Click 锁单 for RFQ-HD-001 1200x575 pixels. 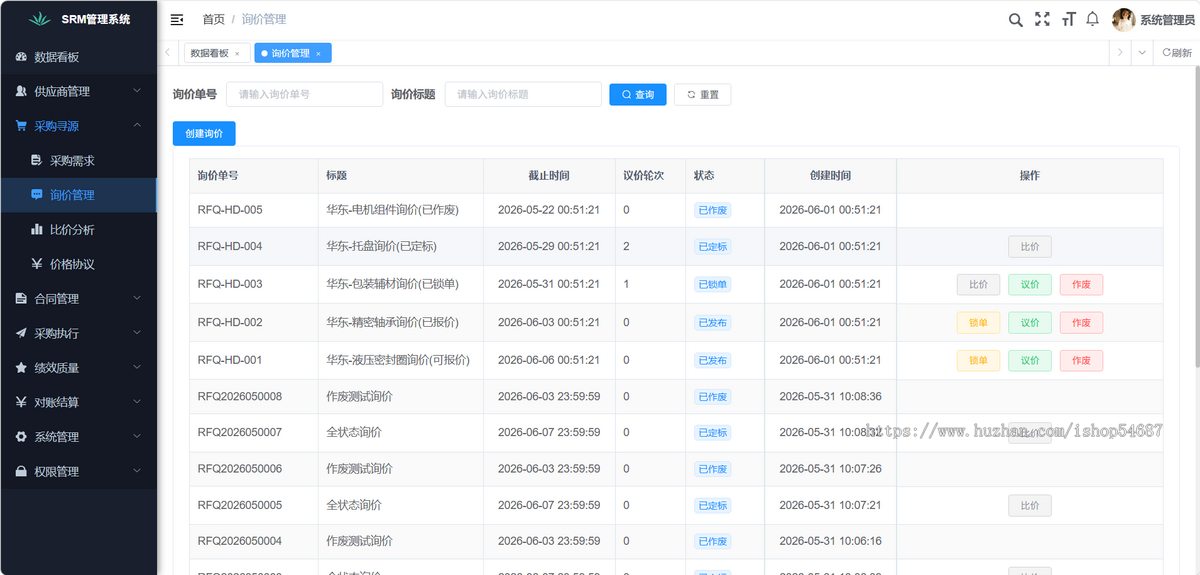978,360
